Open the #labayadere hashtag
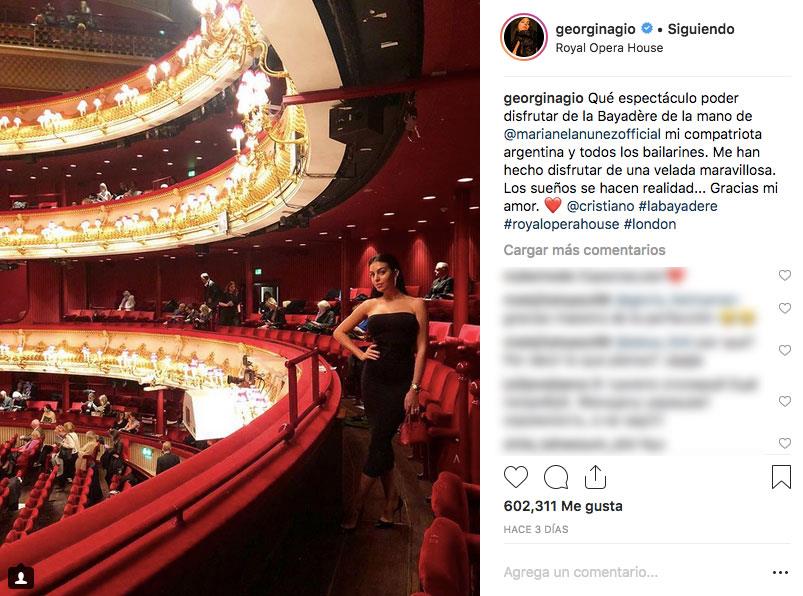The image size is (803, 596). [x=678, y=206]
